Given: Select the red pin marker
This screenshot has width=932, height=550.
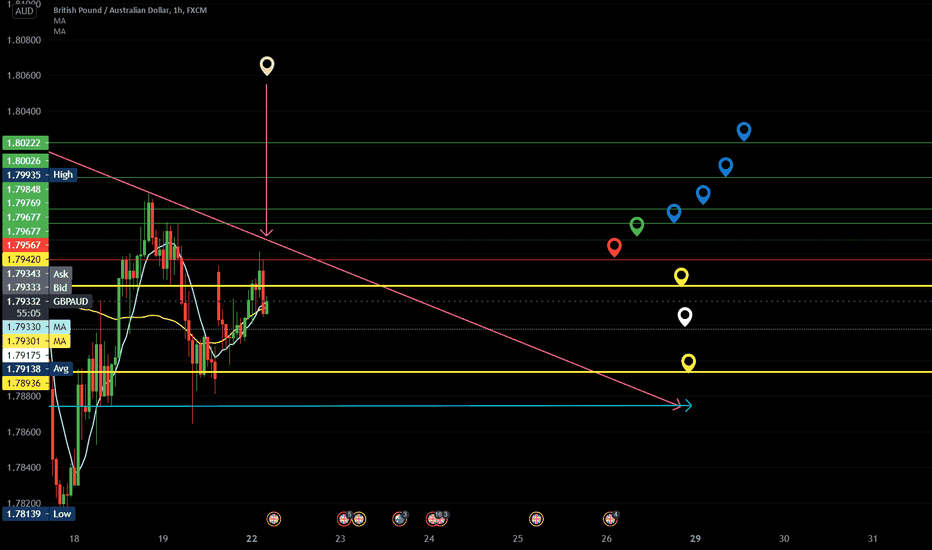Looking at the screenshot, I should [614, 247].
